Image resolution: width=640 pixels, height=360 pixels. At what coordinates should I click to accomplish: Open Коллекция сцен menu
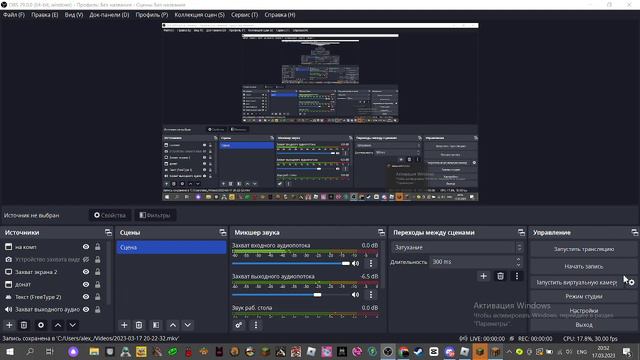[x=200, y=15]
